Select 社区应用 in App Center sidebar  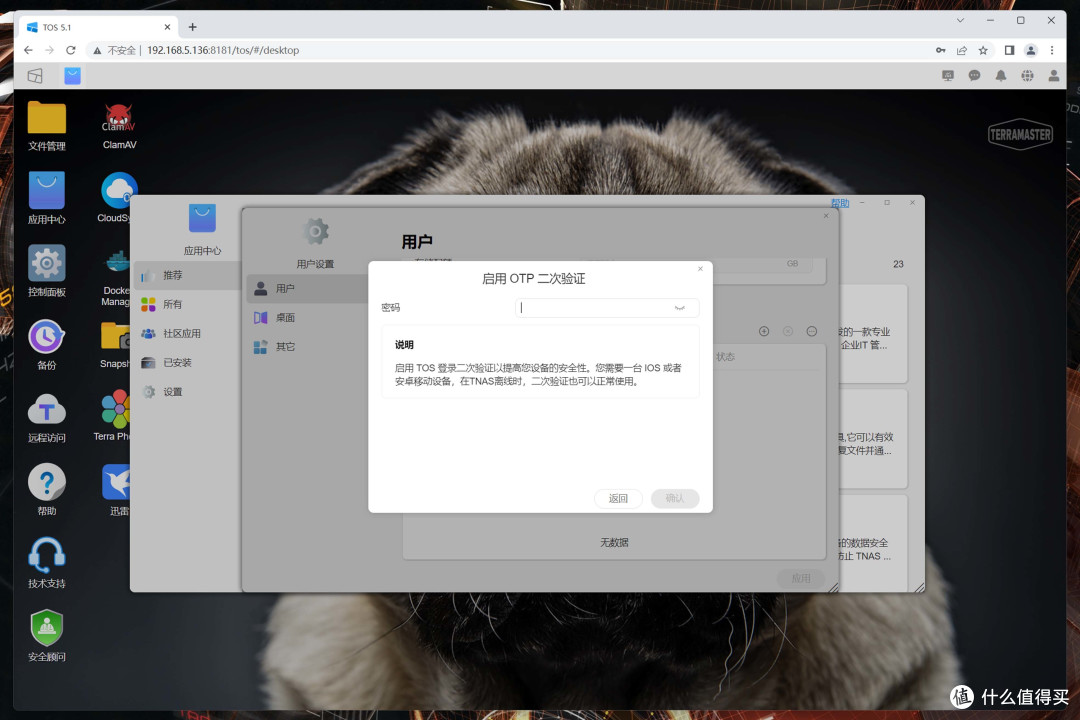tap(187, 333)
